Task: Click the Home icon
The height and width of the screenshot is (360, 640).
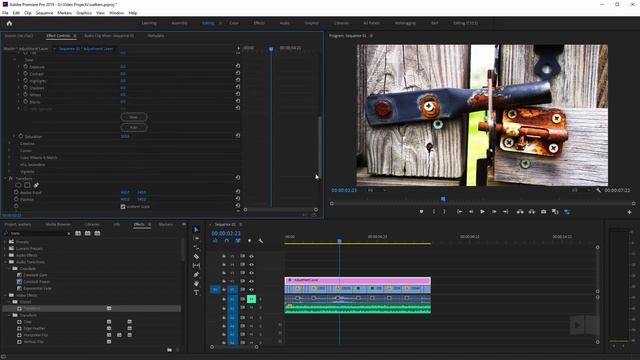Action: pos(9,23)
